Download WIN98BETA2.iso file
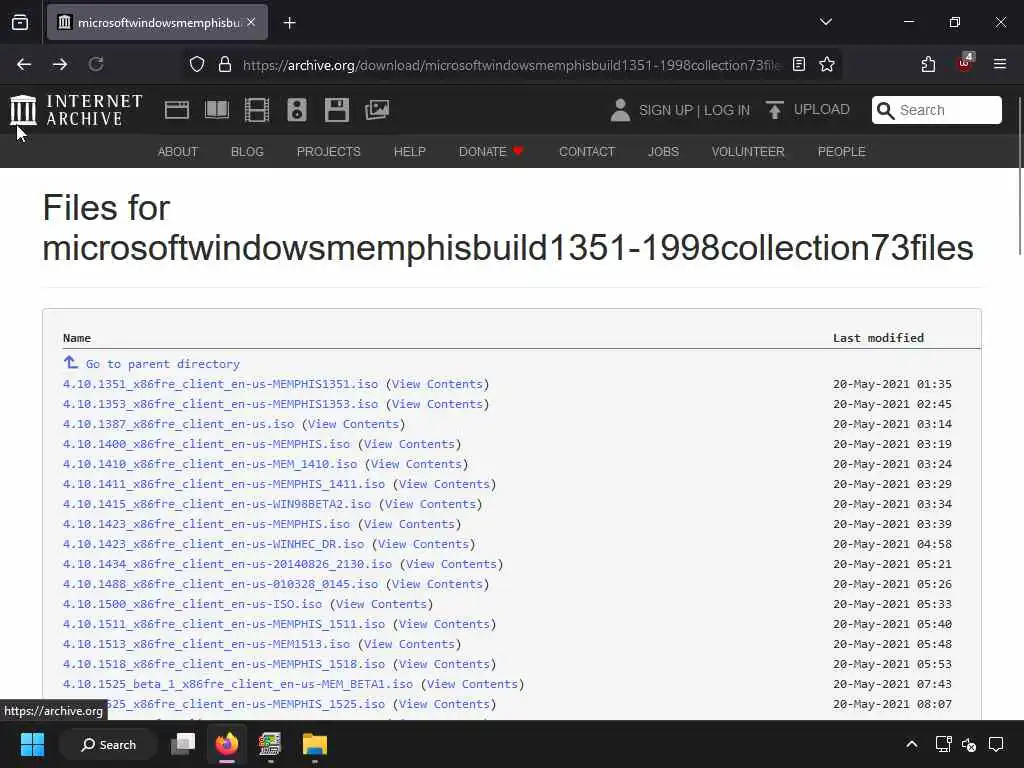 coord(217,504)
